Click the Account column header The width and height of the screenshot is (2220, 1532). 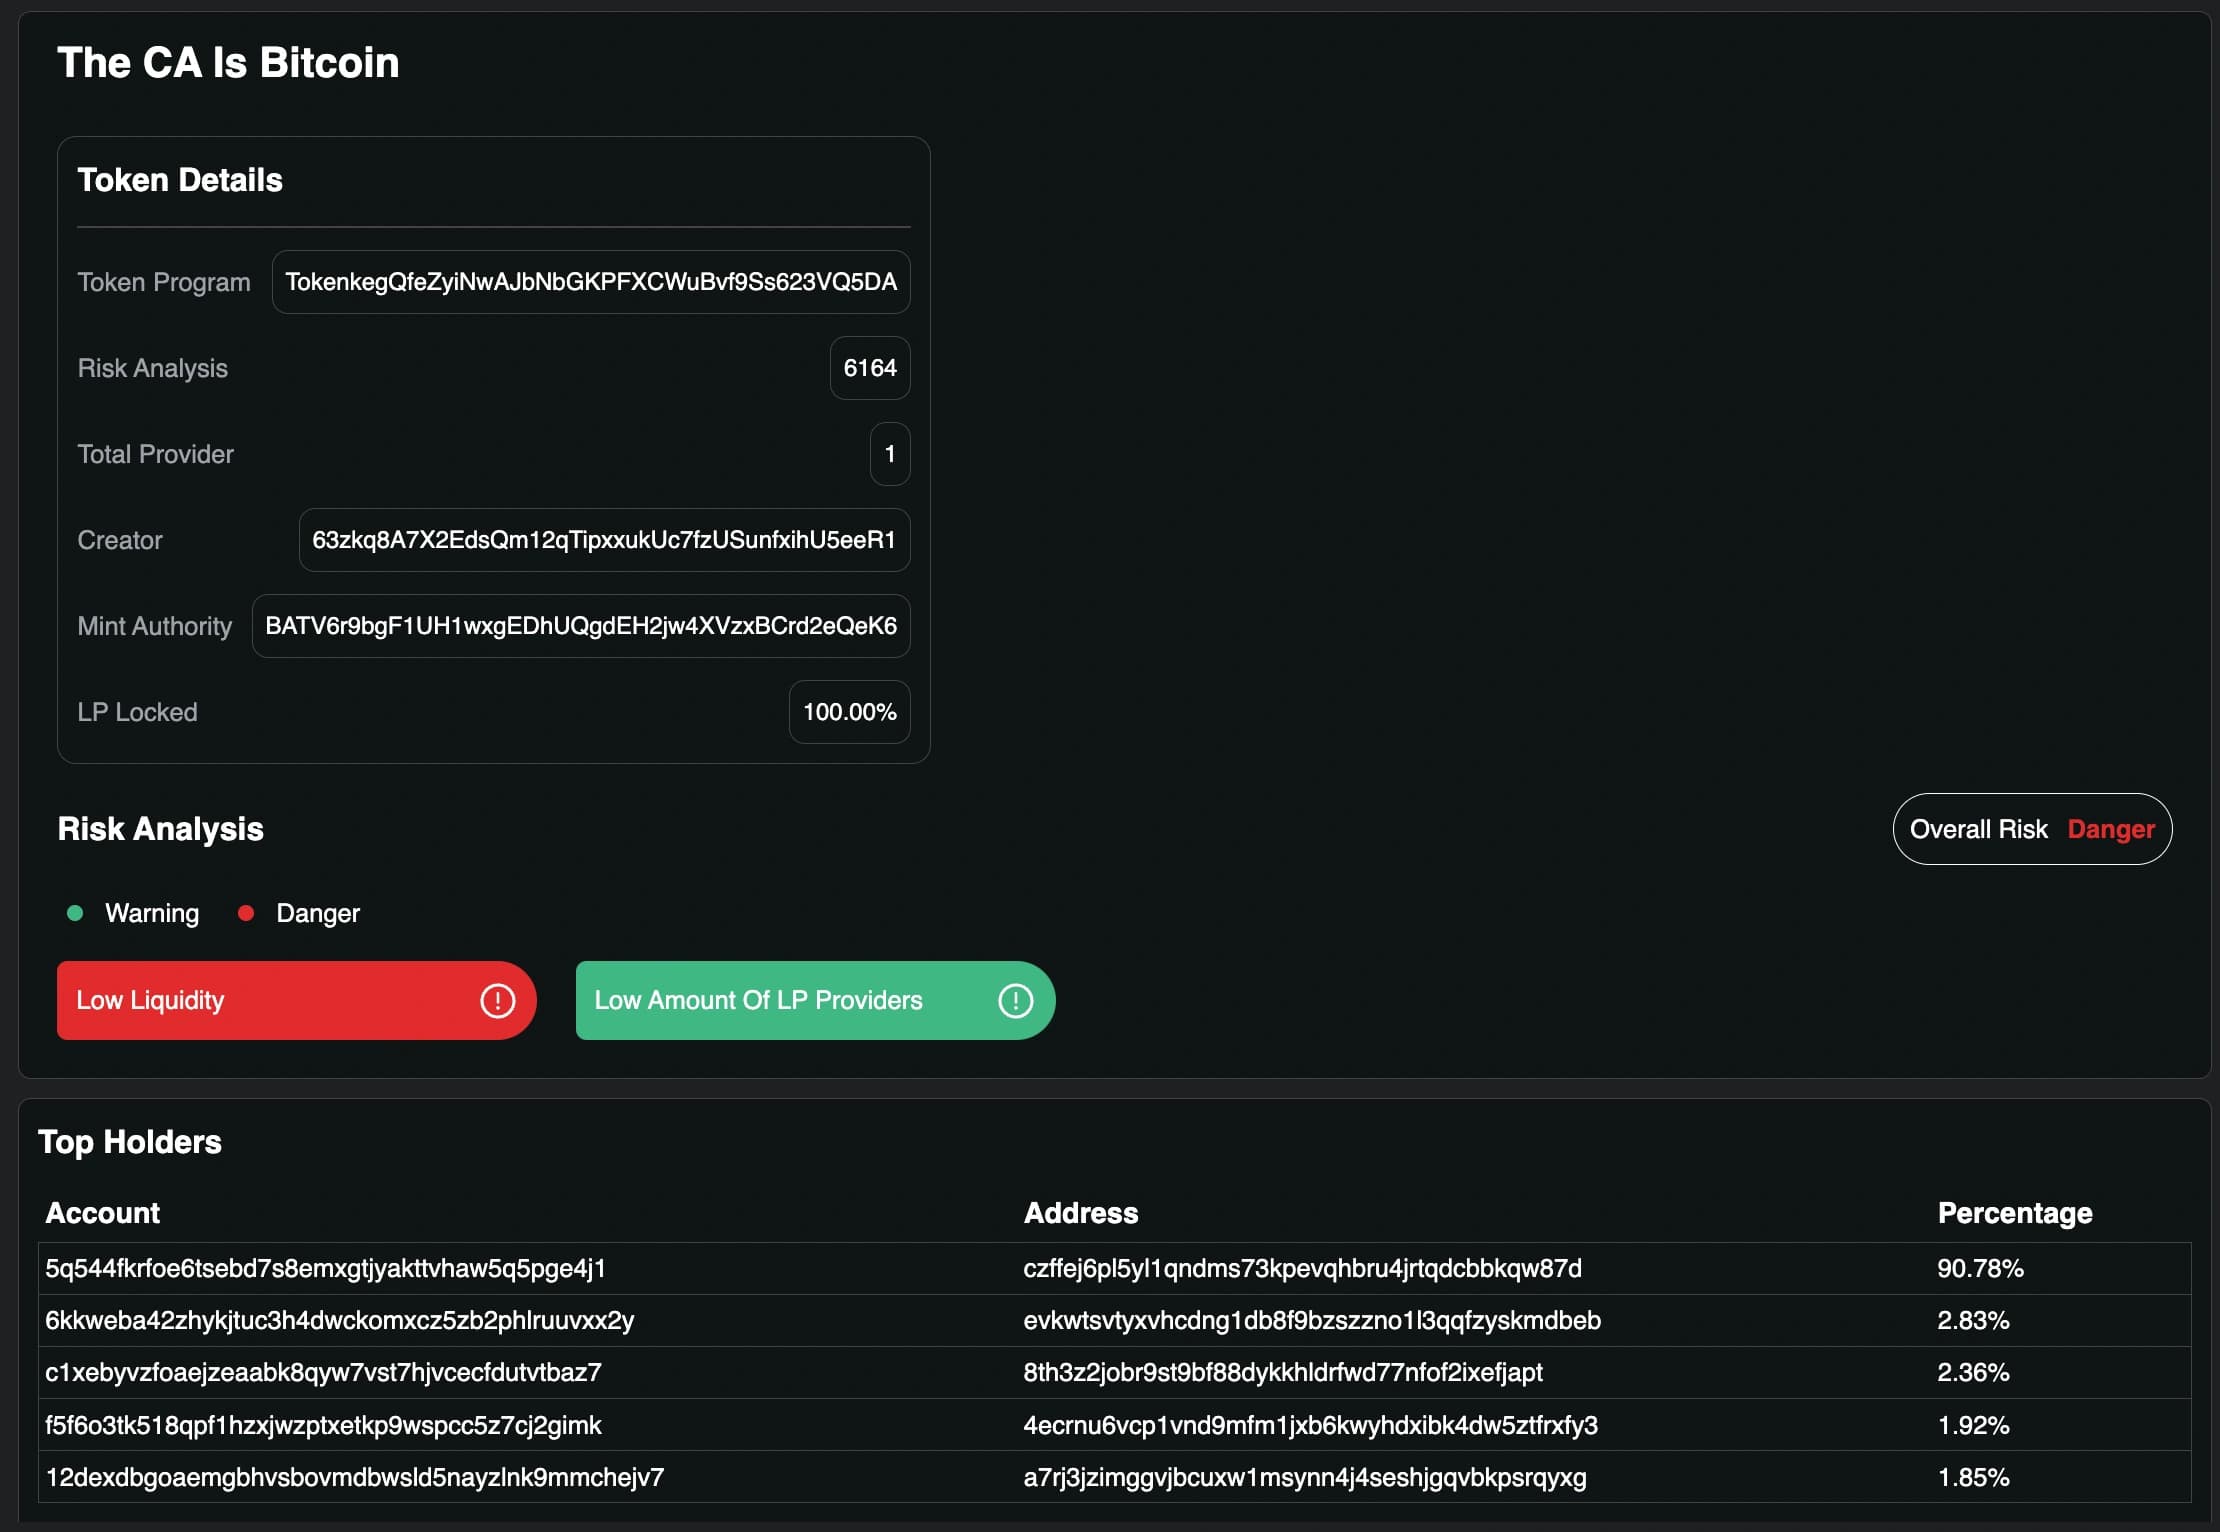103,1213
